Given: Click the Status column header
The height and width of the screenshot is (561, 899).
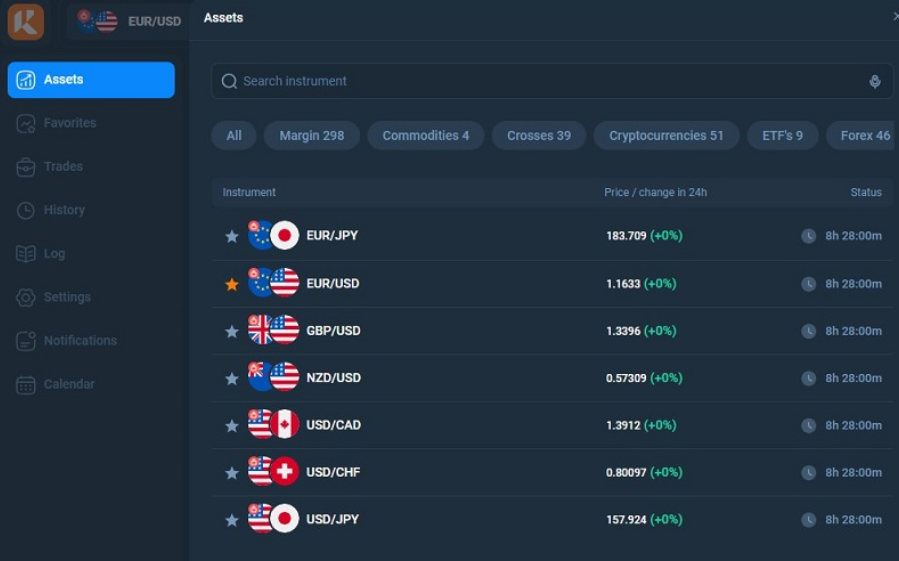Looking at the screenshot, I should click(x=866, y=192).
